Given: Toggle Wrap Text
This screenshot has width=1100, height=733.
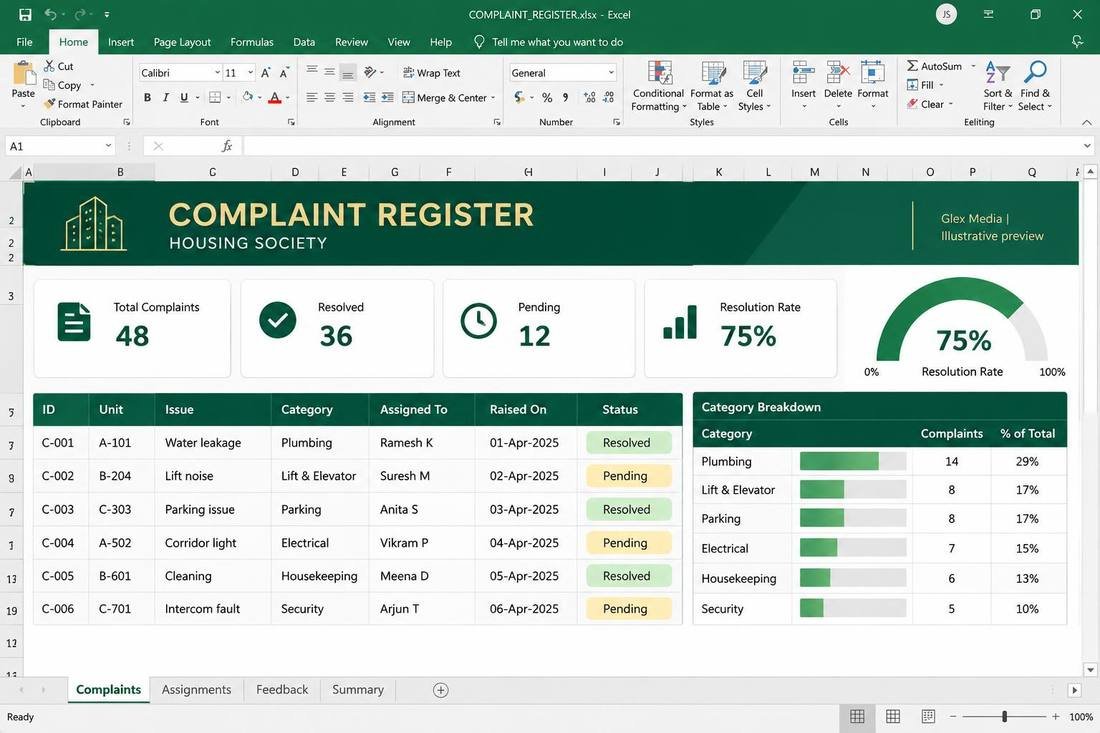Looking at the screenshot, I should coord(431,73).
